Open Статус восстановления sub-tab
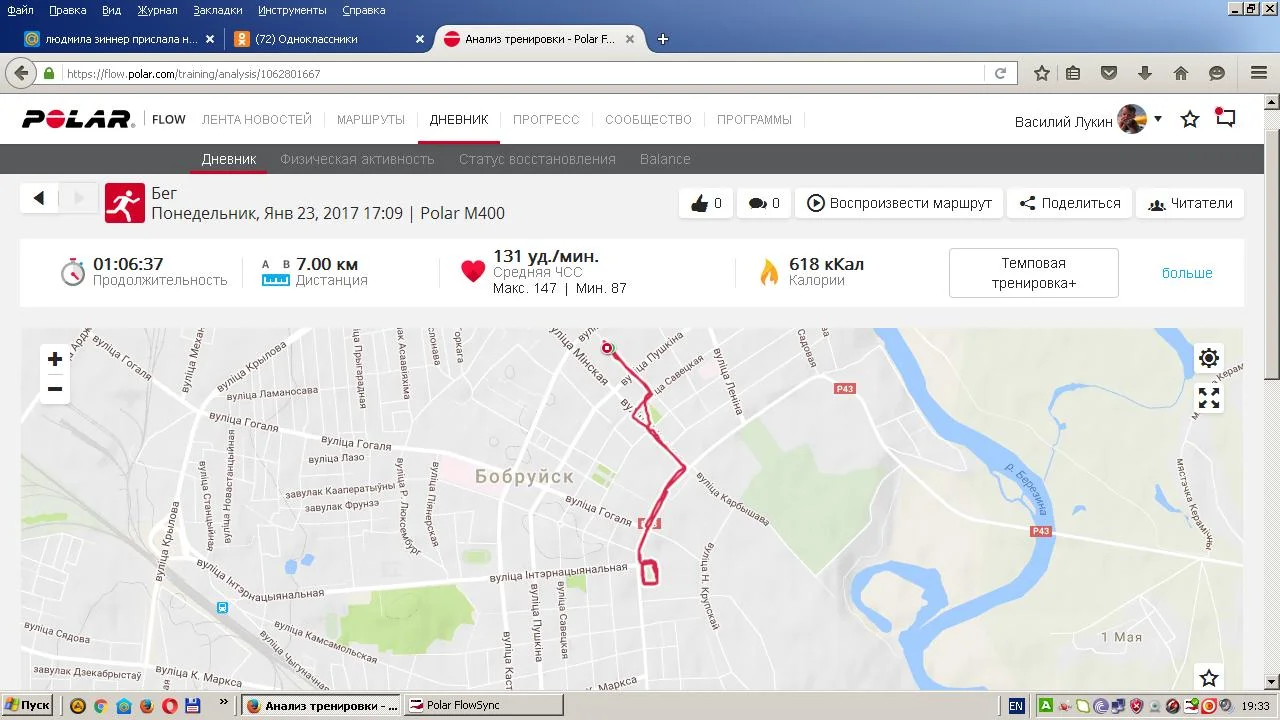 537,159
